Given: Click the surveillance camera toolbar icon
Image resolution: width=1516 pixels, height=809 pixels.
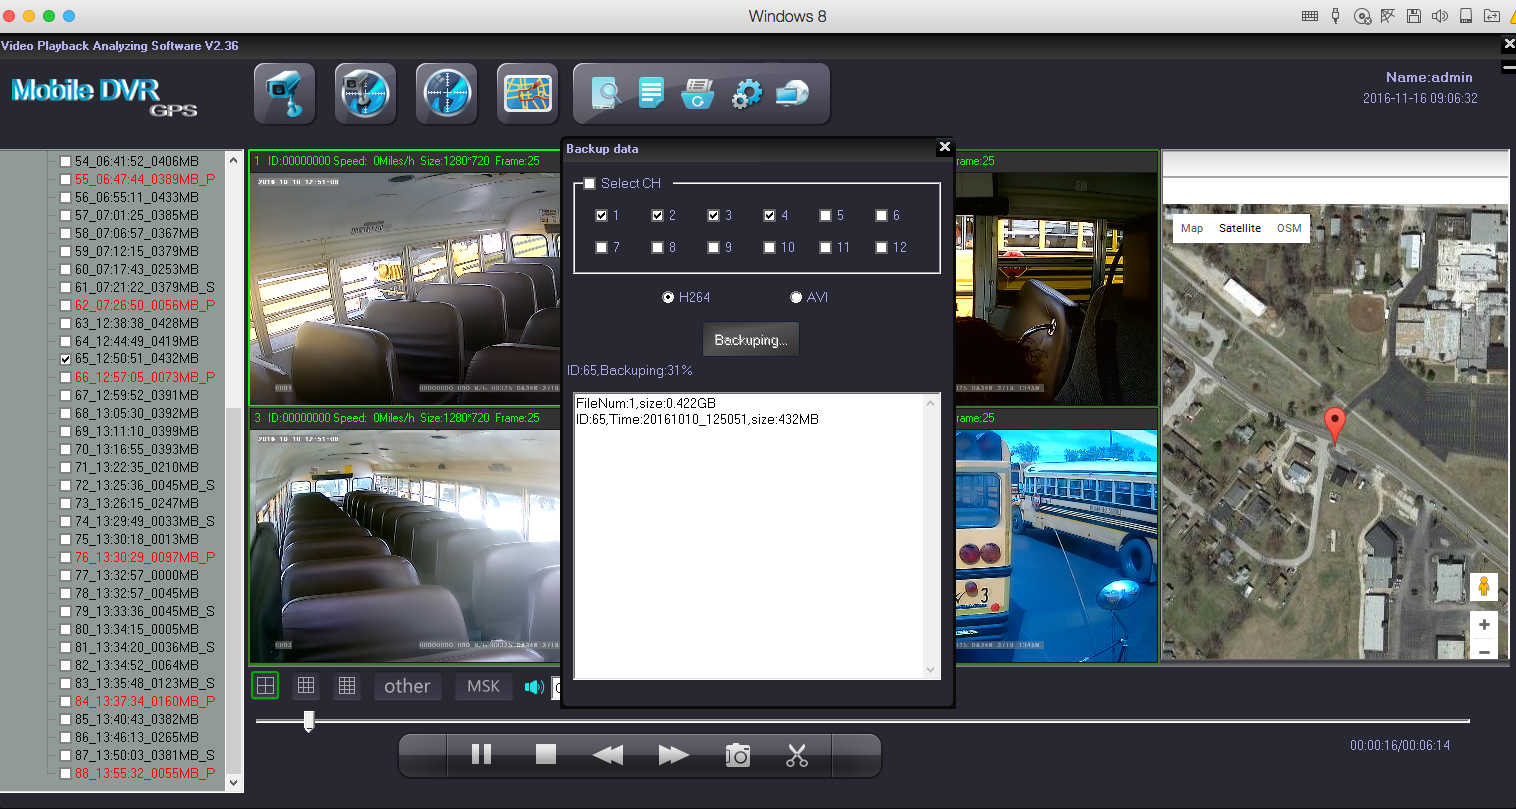Looking at the screenshot, I should click(285, 94).
